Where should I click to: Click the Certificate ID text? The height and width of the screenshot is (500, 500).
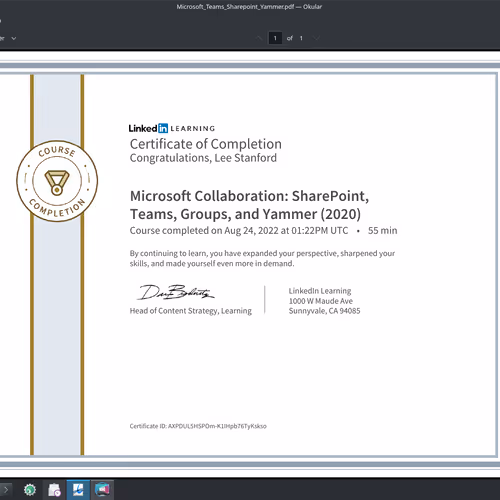click(198, 426)
